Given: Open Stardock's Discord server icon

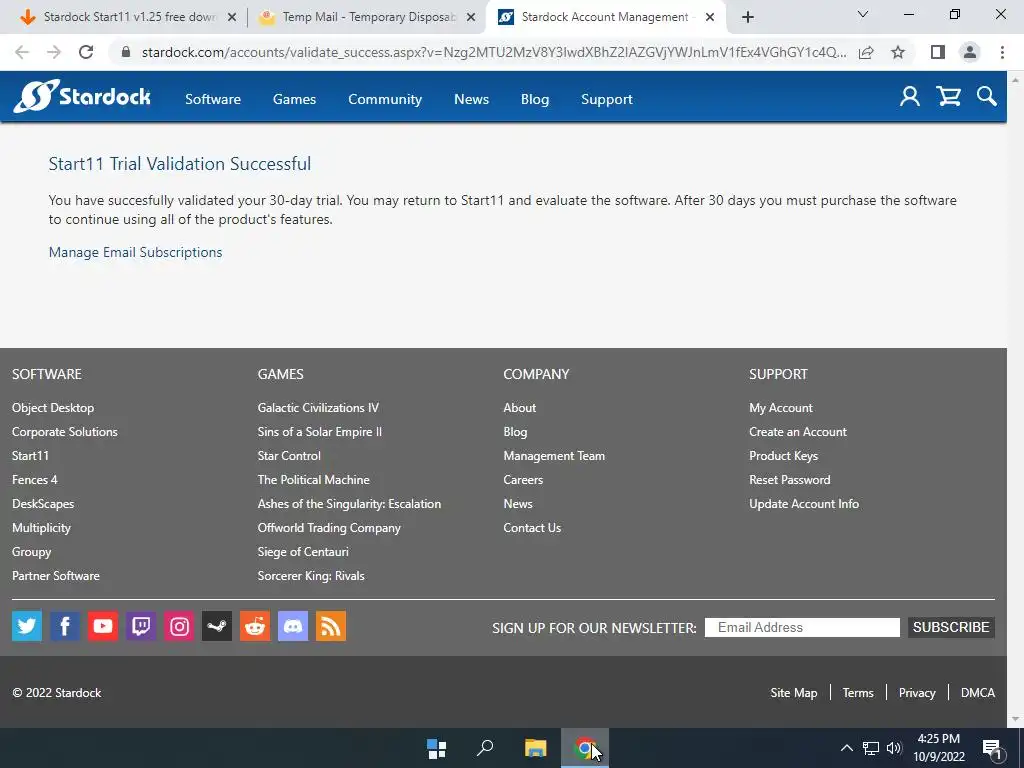Looking at the screenshot, I should tap(293, 626).
